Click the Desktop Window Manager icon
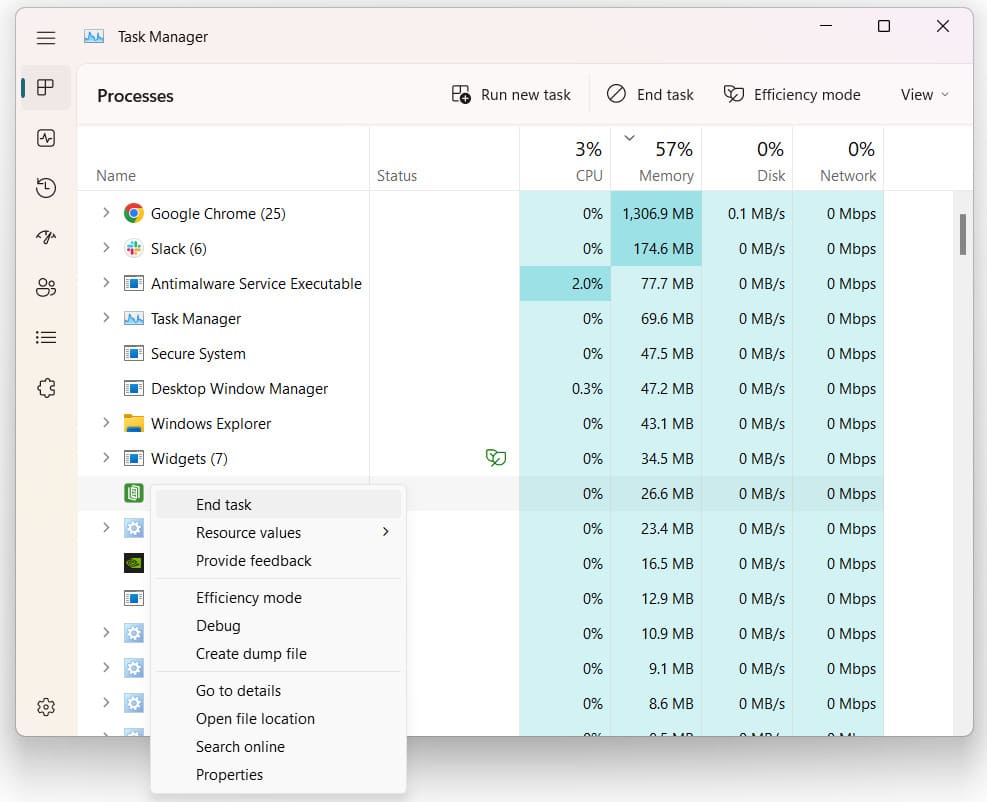Screen dimensions: 987x802 tap(133, 388)
